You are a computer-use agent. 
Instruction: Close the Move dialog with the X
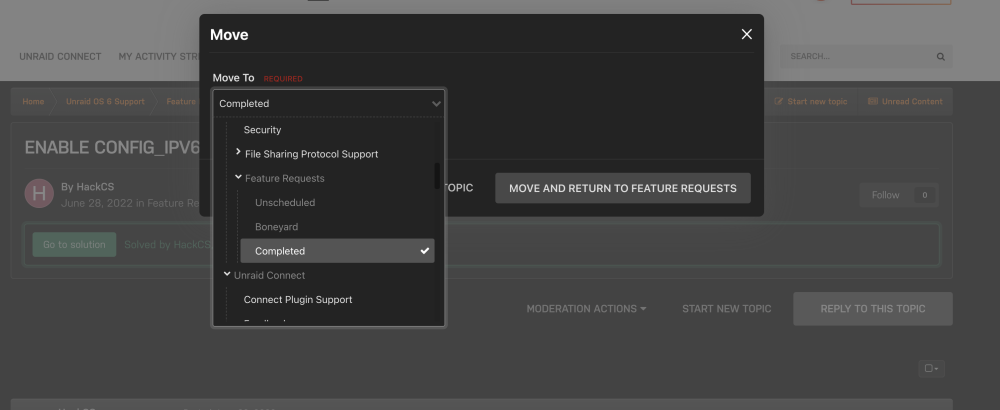tap(746, 34)
